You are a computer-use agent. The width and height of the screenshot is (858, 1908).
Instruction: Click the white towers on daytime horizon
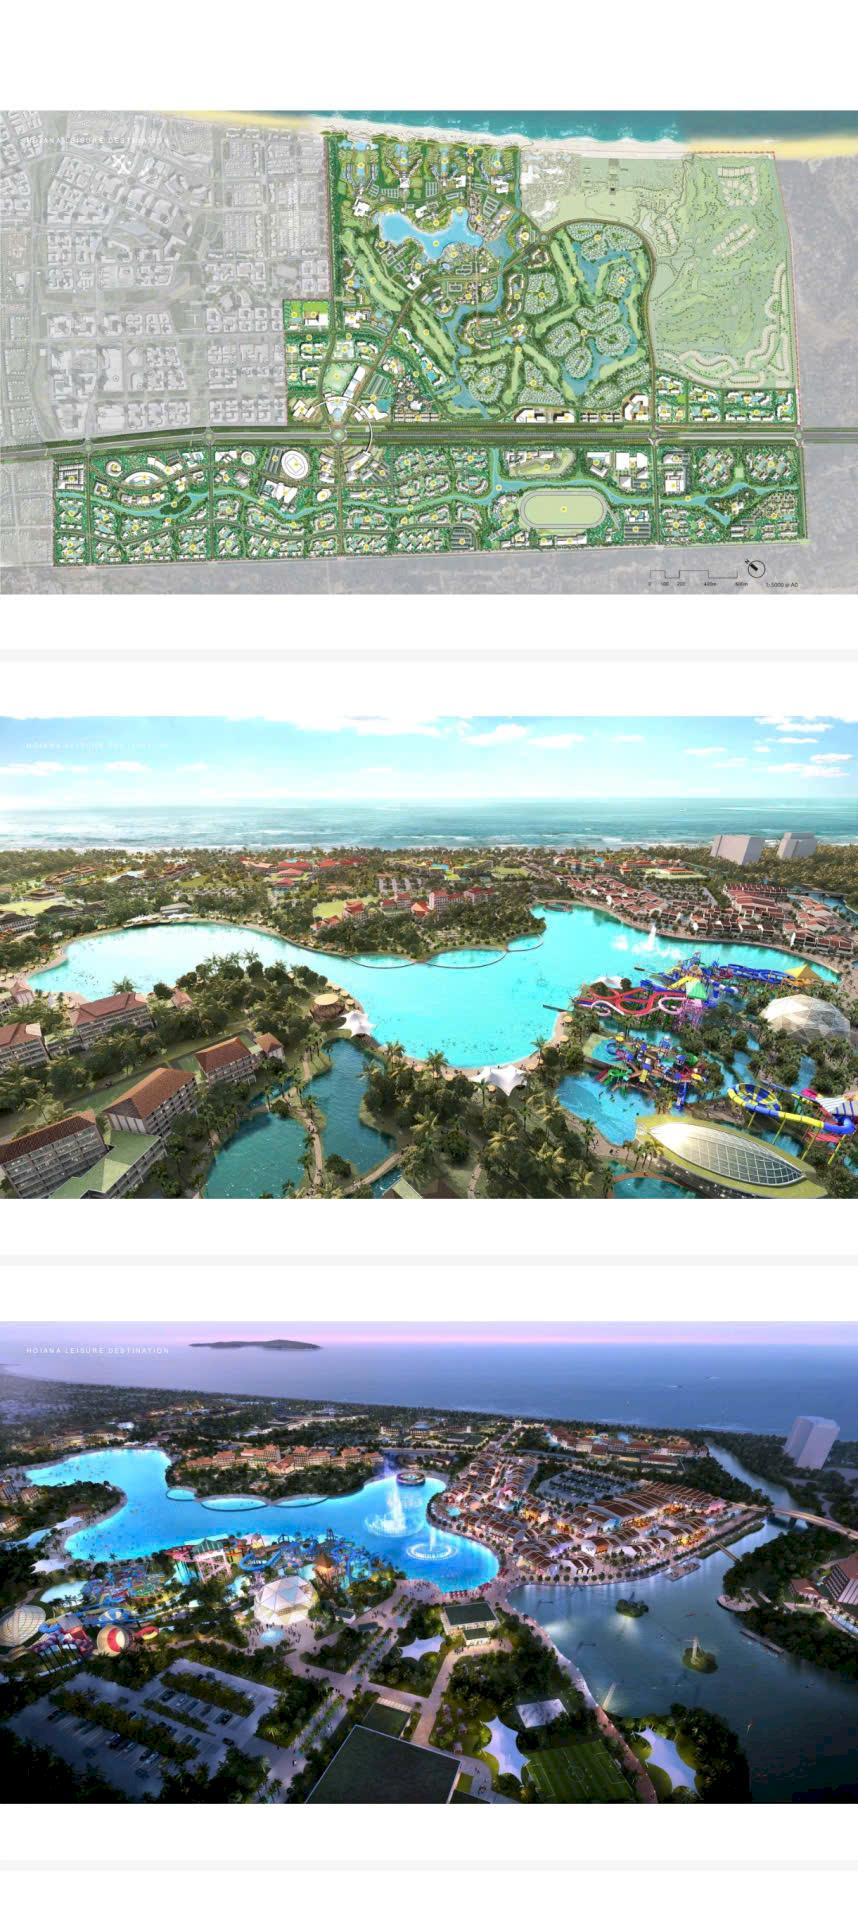tap(762, 847)
